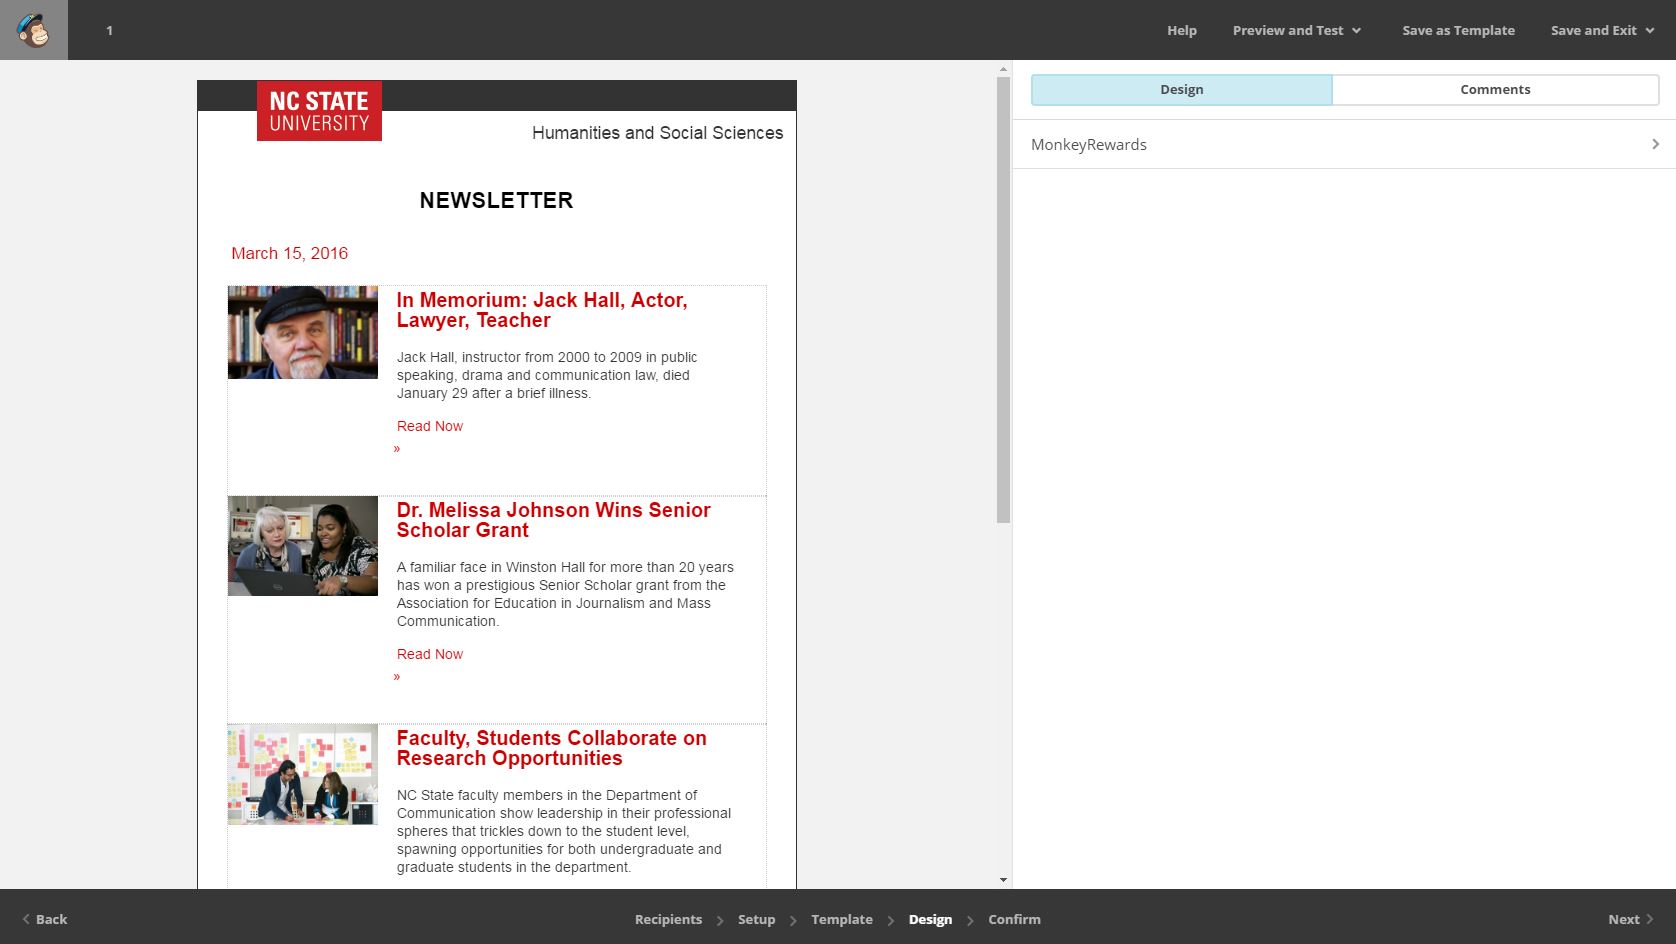Go to the Recipients step

coord(668,919)
